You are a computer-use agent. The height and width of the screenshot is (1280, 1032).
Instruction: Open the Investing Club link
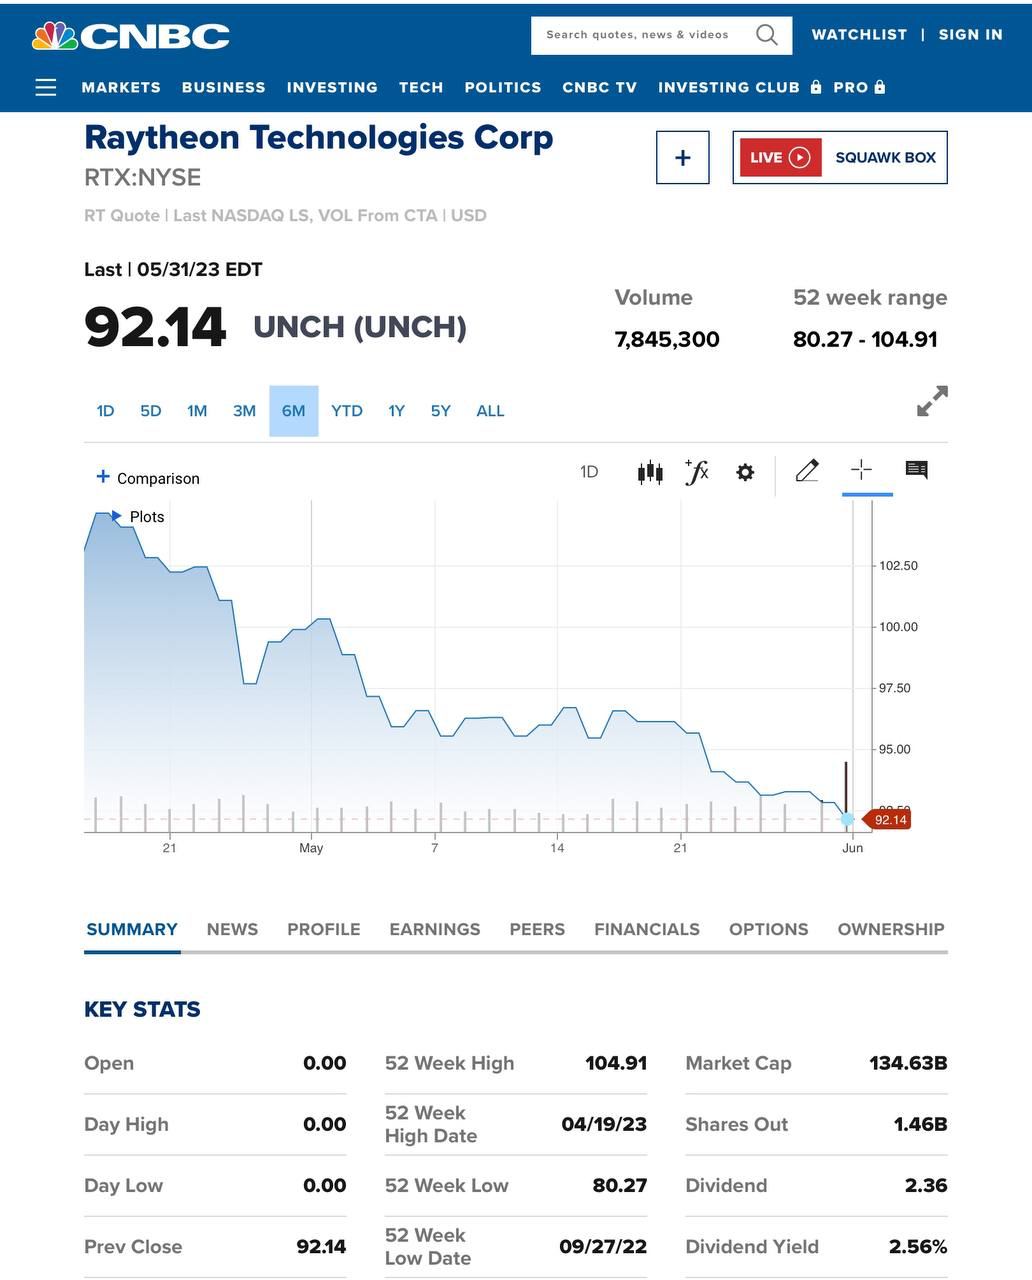click(729, 87)
